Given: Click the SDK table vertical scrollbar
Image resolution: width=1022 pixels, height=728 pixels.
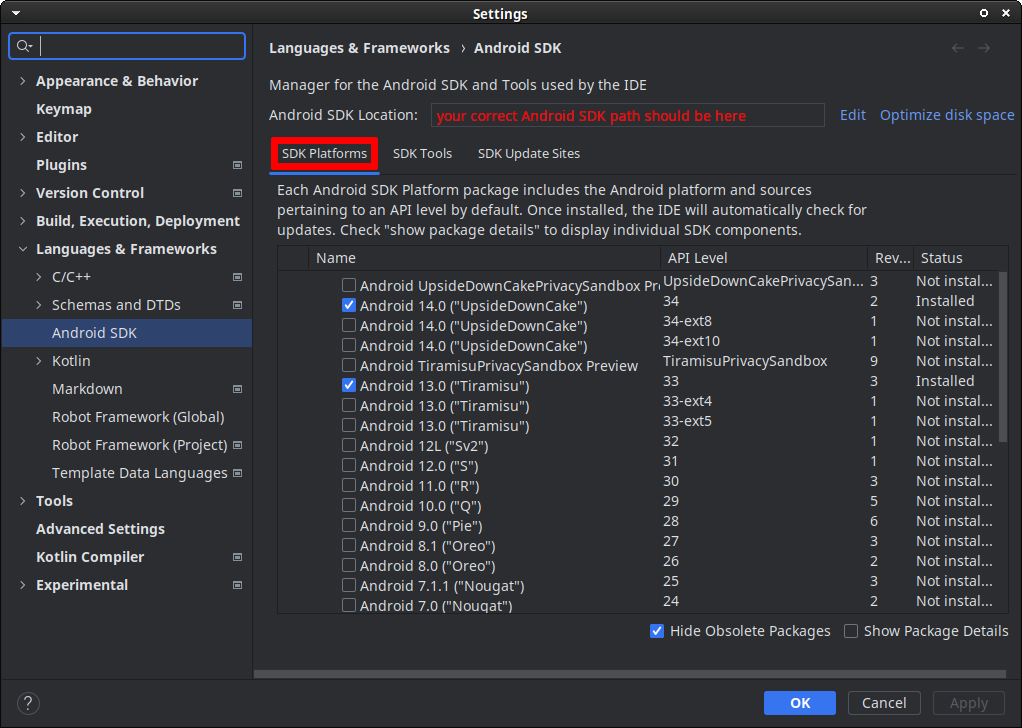Looking at the screenshot, I should [x=1002, y=358].
